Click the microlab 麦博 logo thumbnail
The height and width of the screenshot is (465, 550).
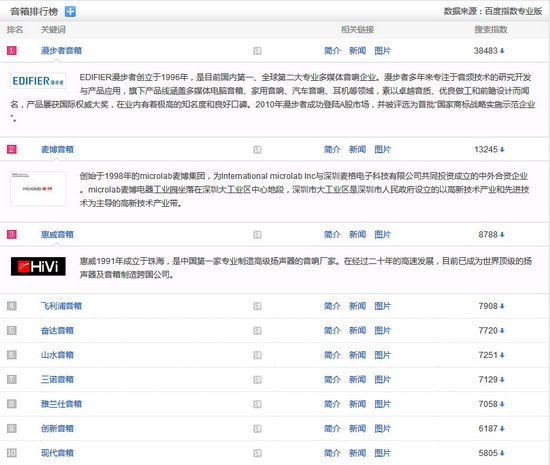(38, 189)
